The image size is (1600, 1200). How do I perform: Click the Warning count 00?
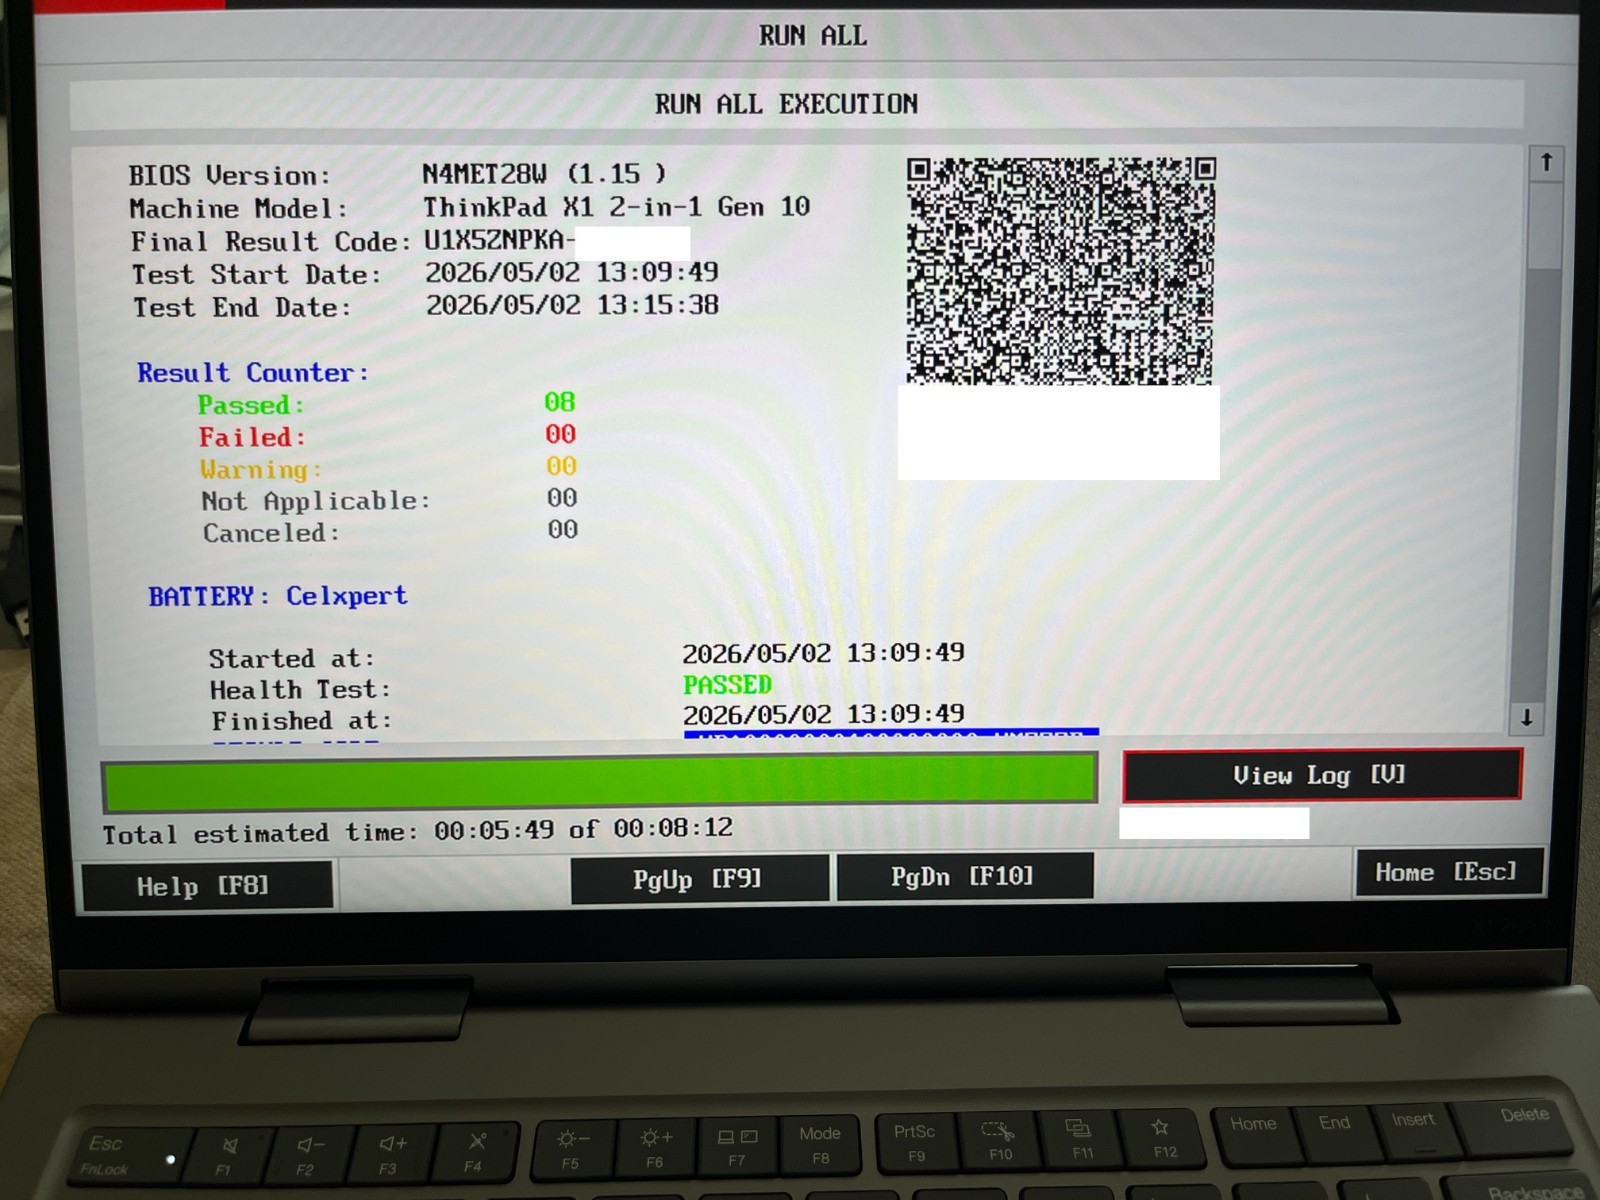click(x=561, y=466)
